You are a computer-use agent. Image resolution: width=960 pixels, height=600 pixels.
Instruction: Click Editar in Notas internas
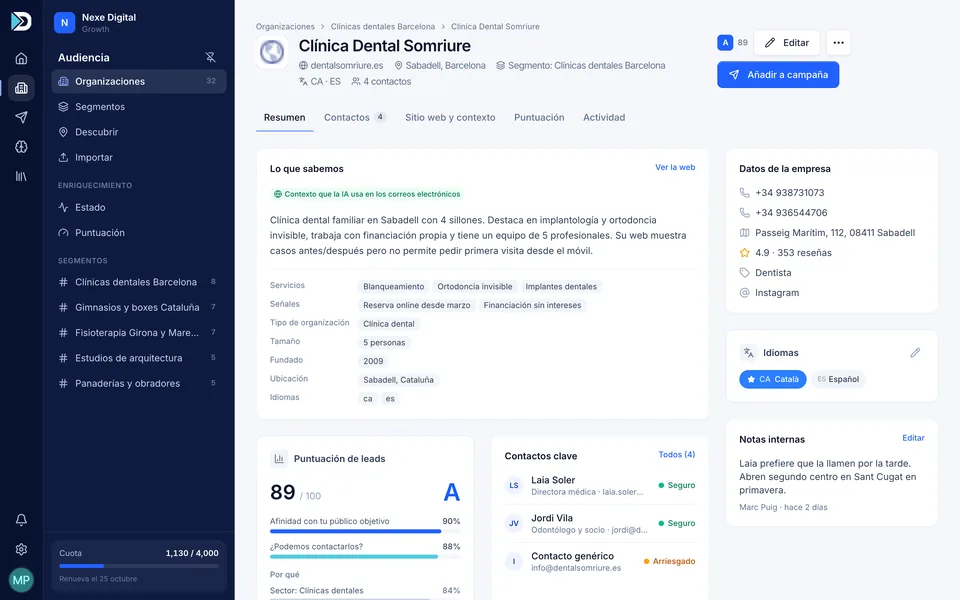(913, 438)
